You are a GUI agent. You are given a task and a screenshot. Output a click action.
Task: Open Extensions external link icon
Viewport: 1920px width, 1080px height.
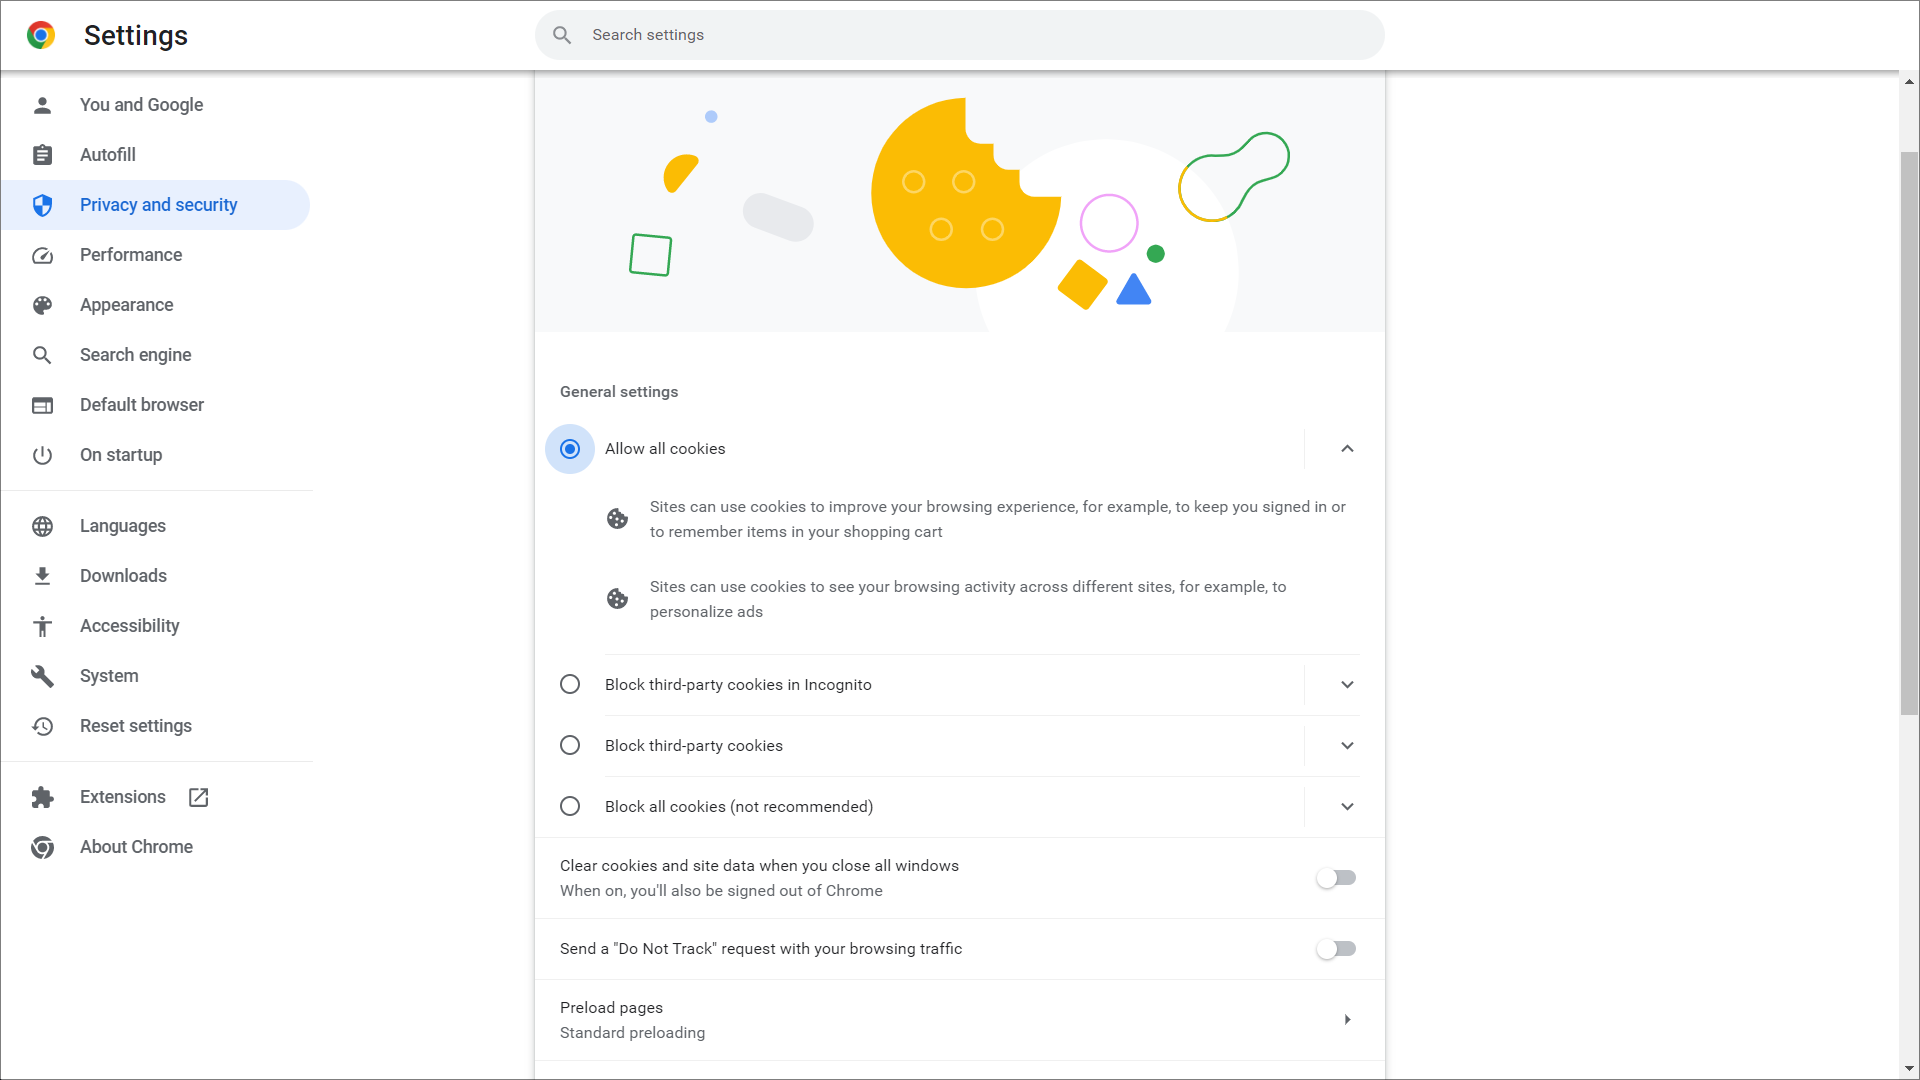coord(198,797)
